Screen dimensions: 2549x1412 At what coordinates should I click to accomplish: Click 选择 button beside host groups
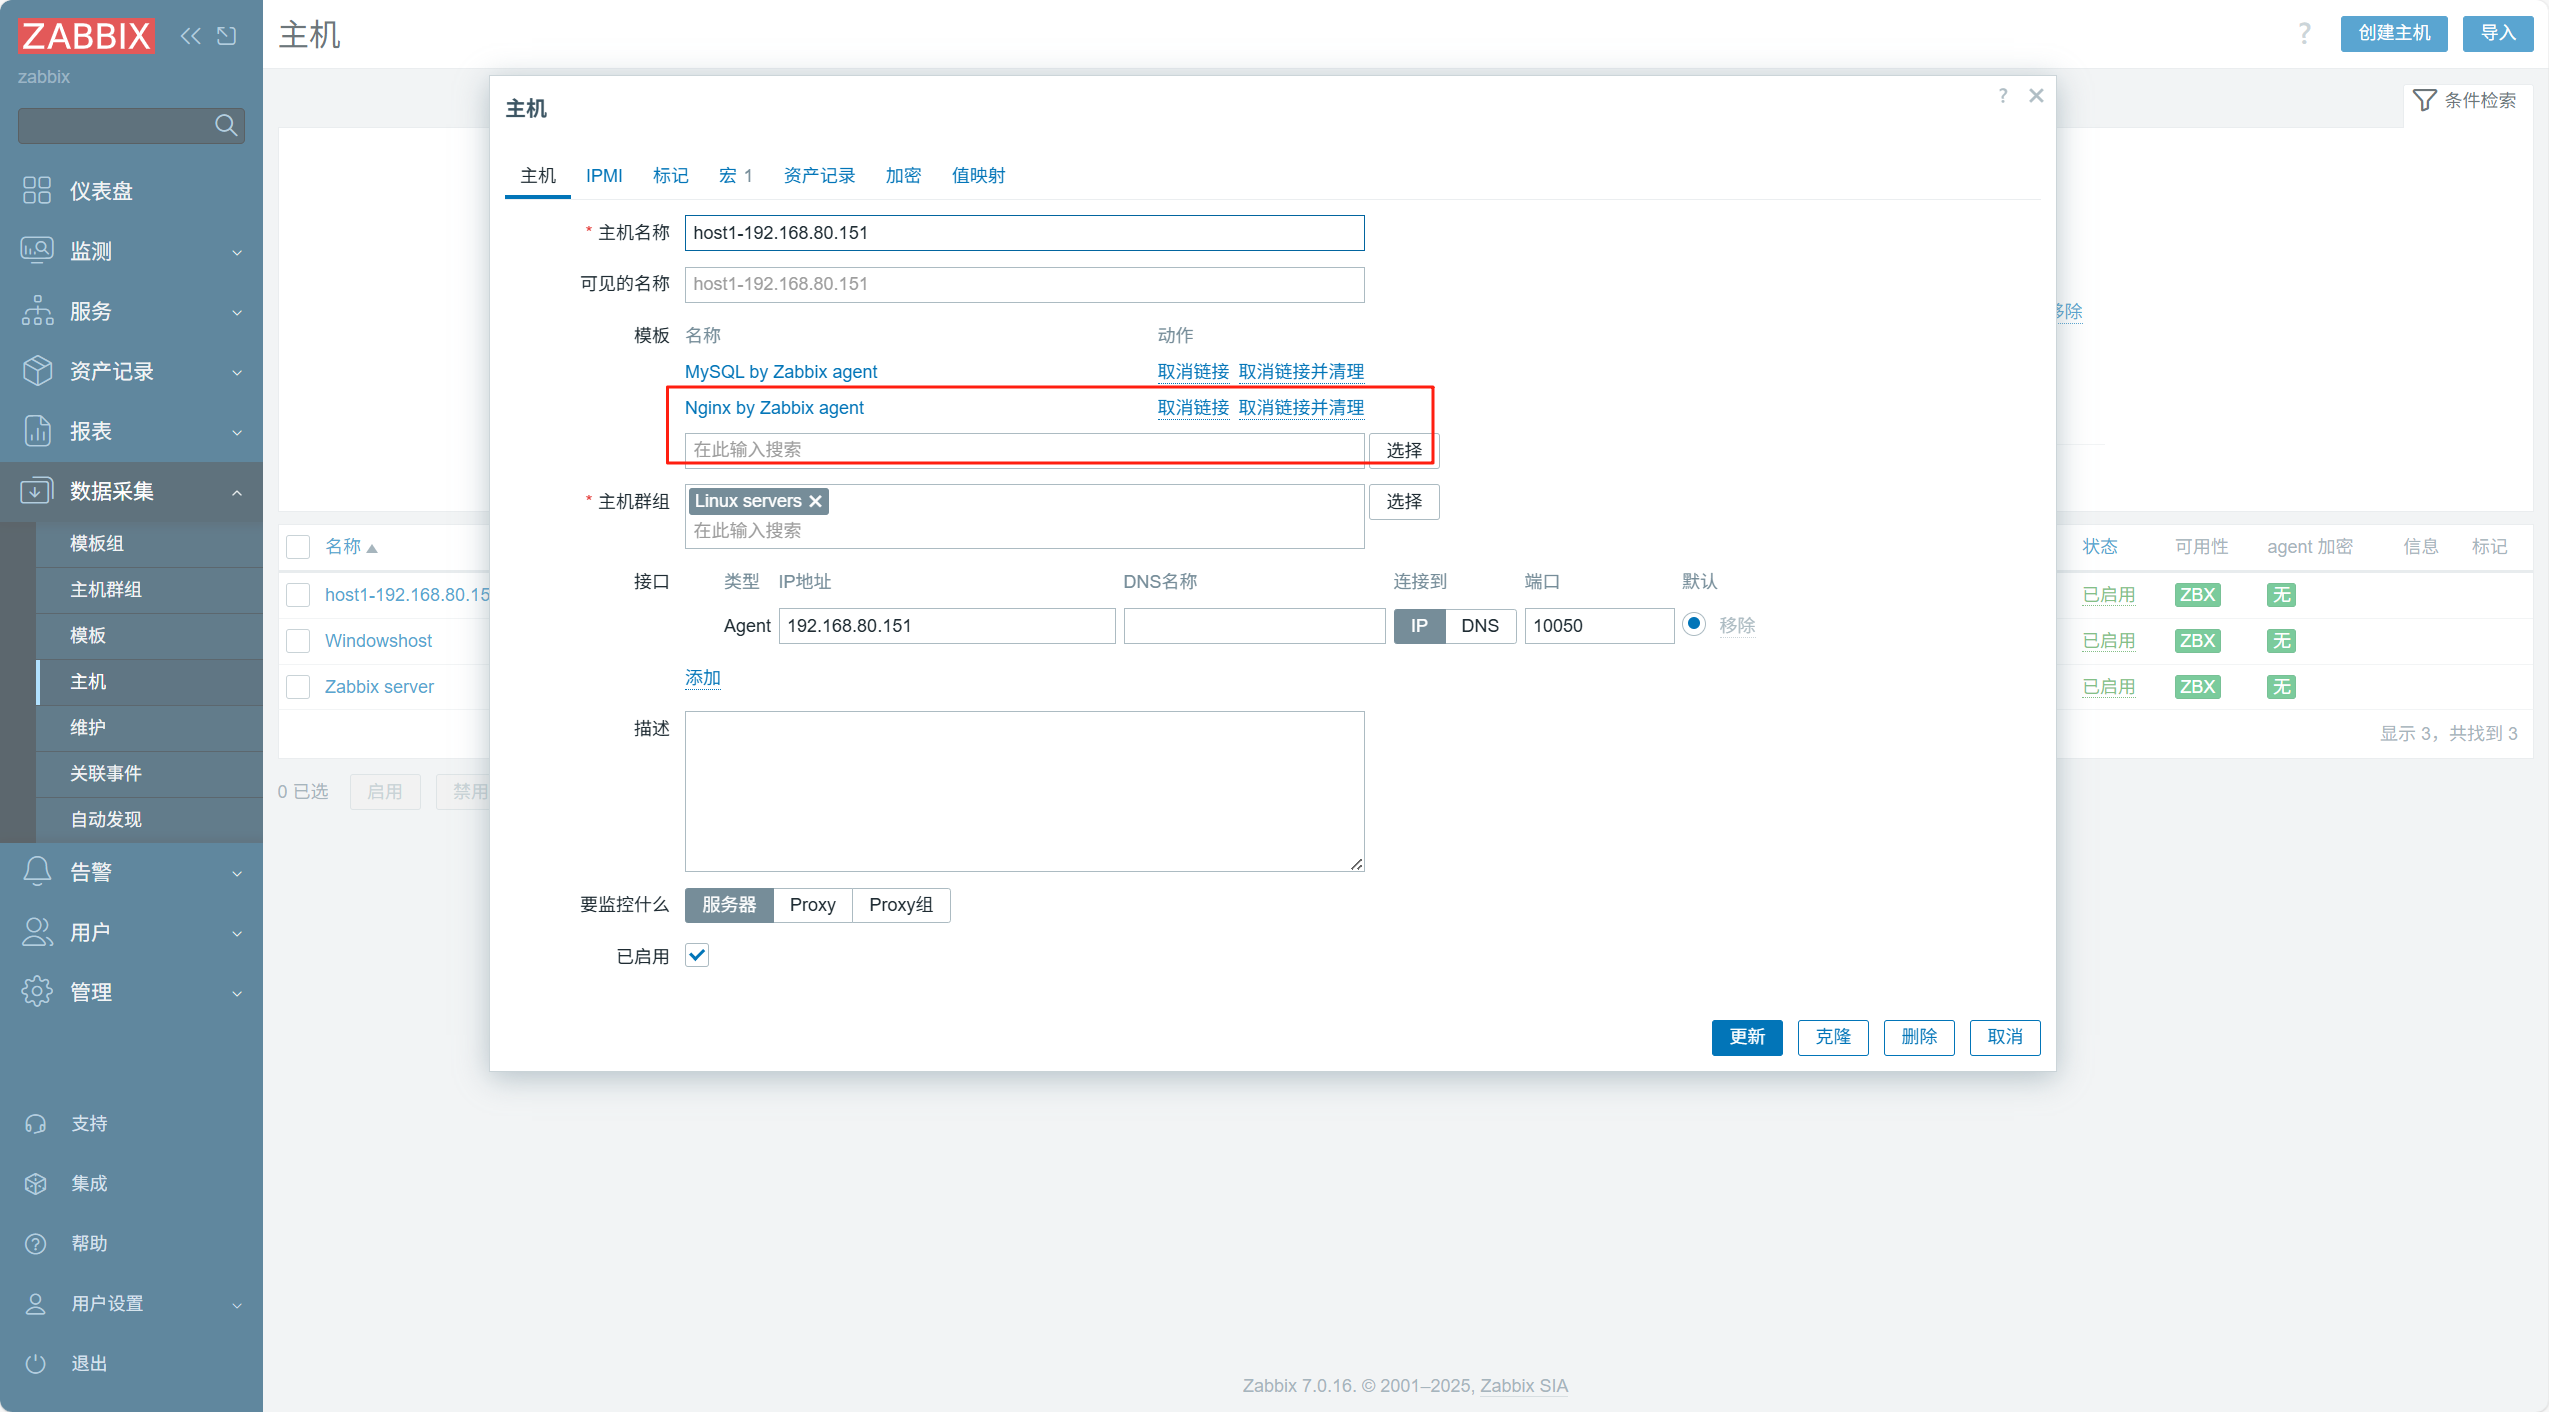coord(1404,501)
